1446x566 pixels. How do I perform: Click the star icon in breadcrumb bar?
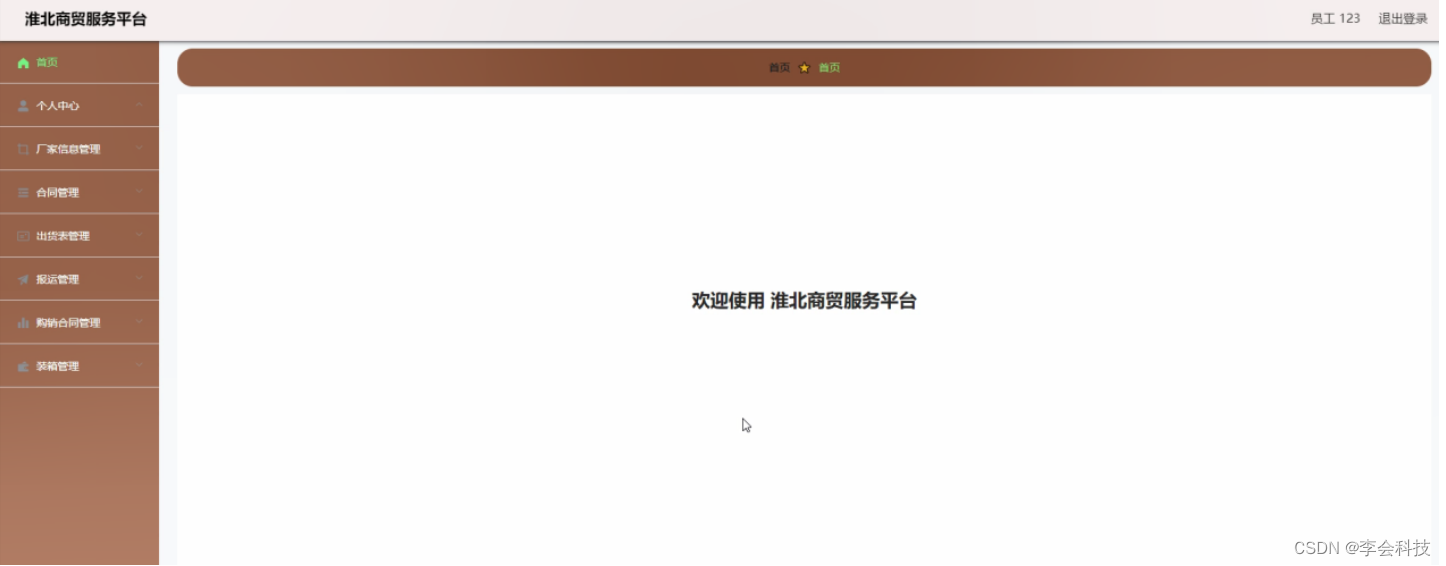point(805,68)
